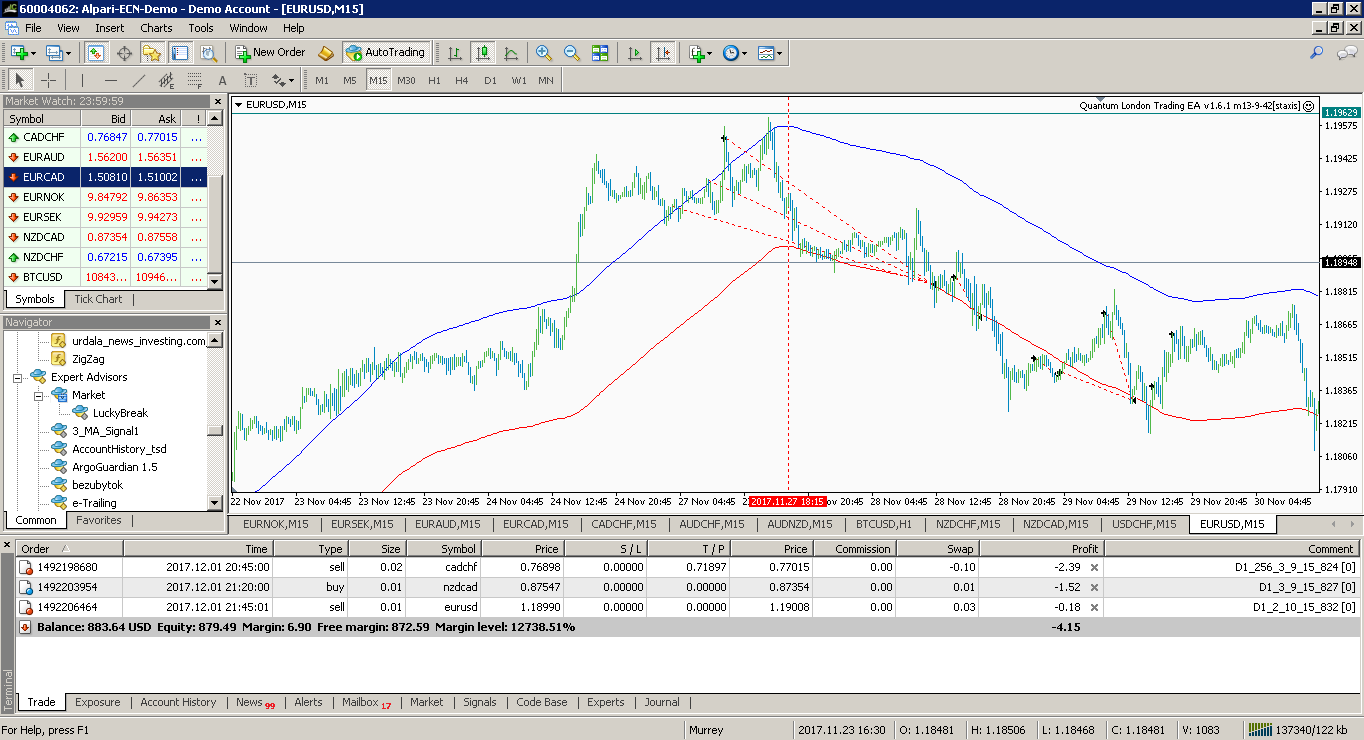Select the vertical line drawing tool

(x=82, y=80)
